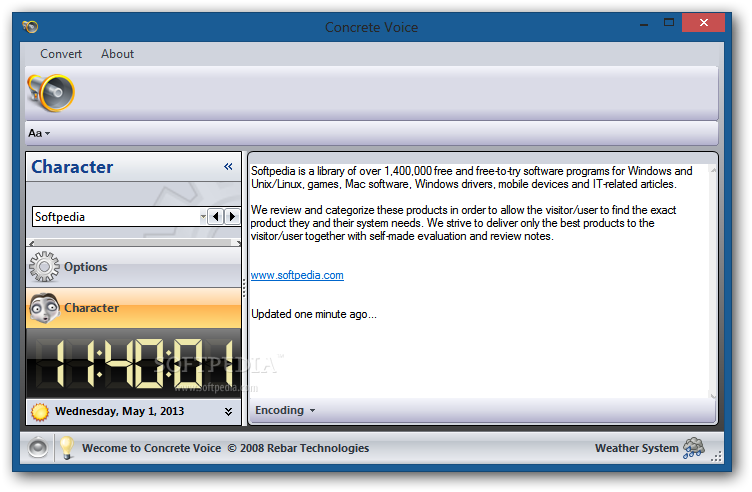Click the horizontal scrollbar under character selector
Screen dimensions: 752x492
134,243
